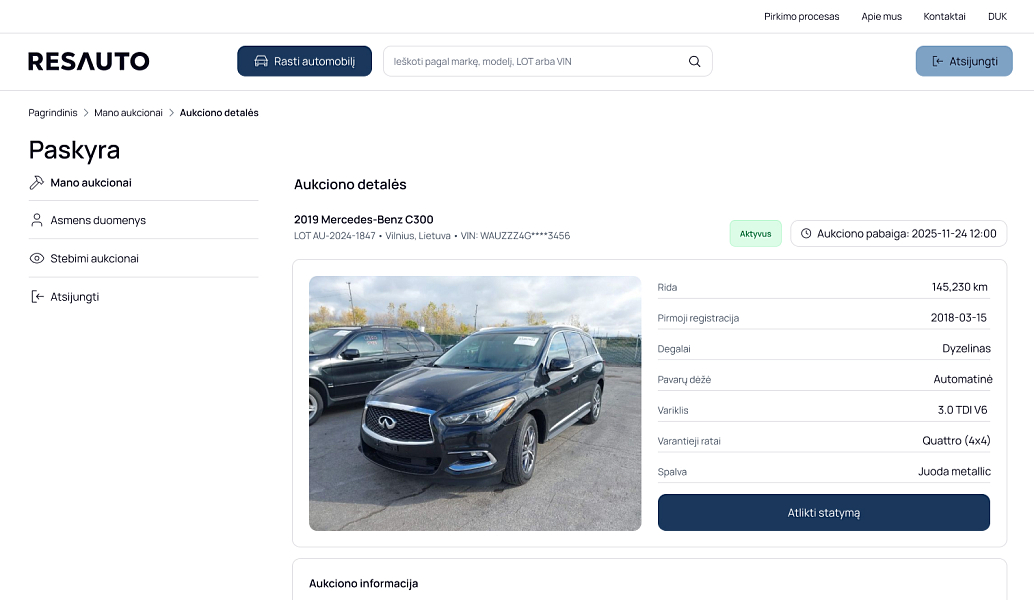Open Apie mus page

tap(881, 16)
